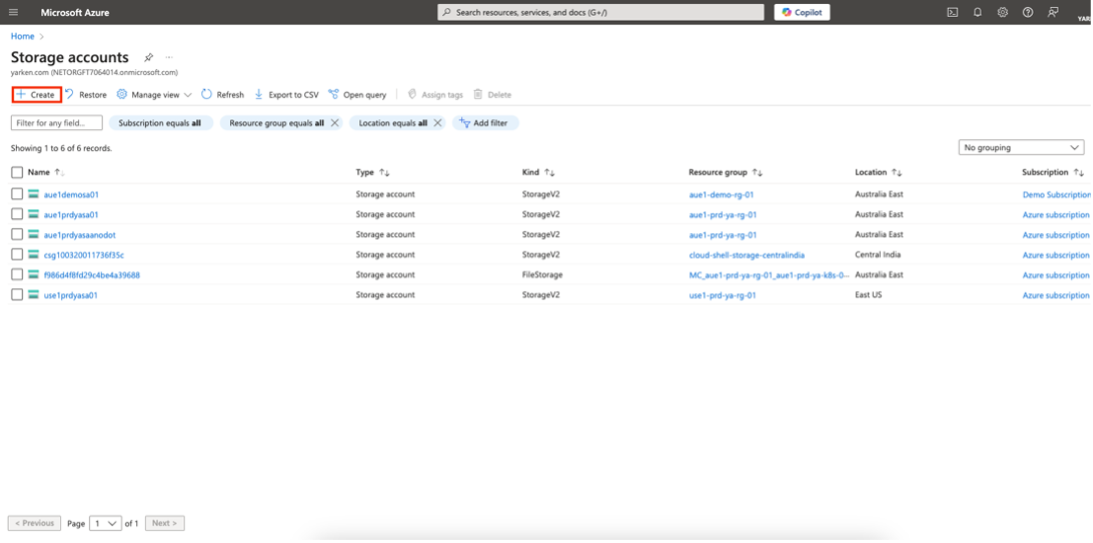Open storage account f986d4f8fd29c4be4a39688
Image resolution: width=1093 pixels, height=543 pixels.
[91, 275]
